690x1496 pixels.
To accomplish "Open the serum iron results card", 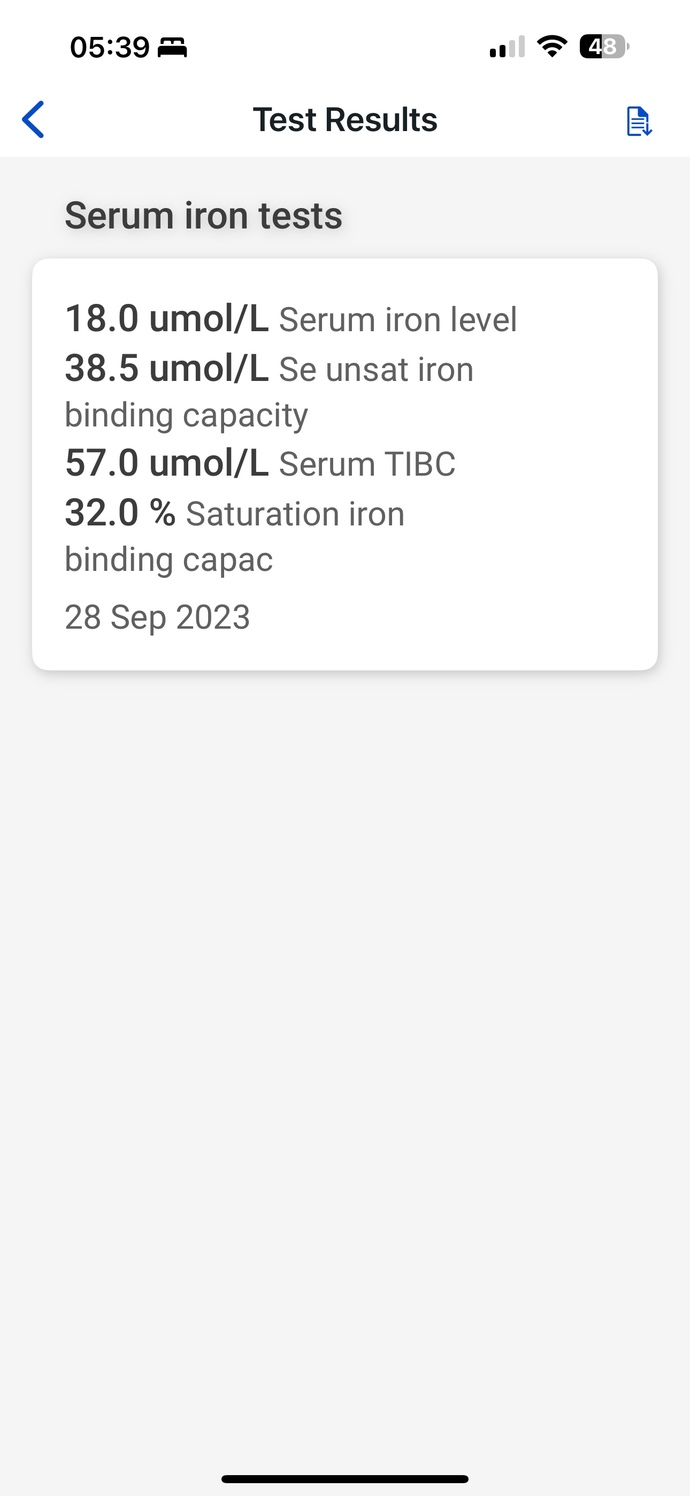I will click(x=344, y=461).
